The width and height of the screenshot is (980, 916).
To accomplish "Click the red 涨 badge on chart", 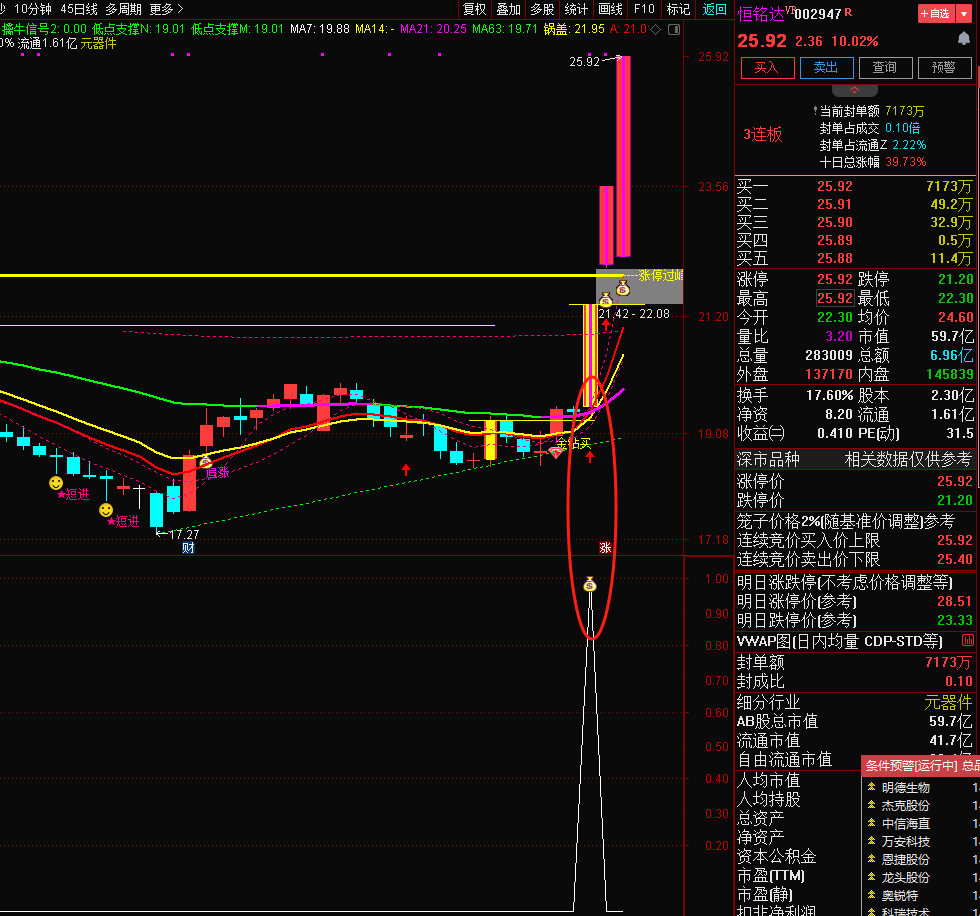I will [x=604, y=547].
